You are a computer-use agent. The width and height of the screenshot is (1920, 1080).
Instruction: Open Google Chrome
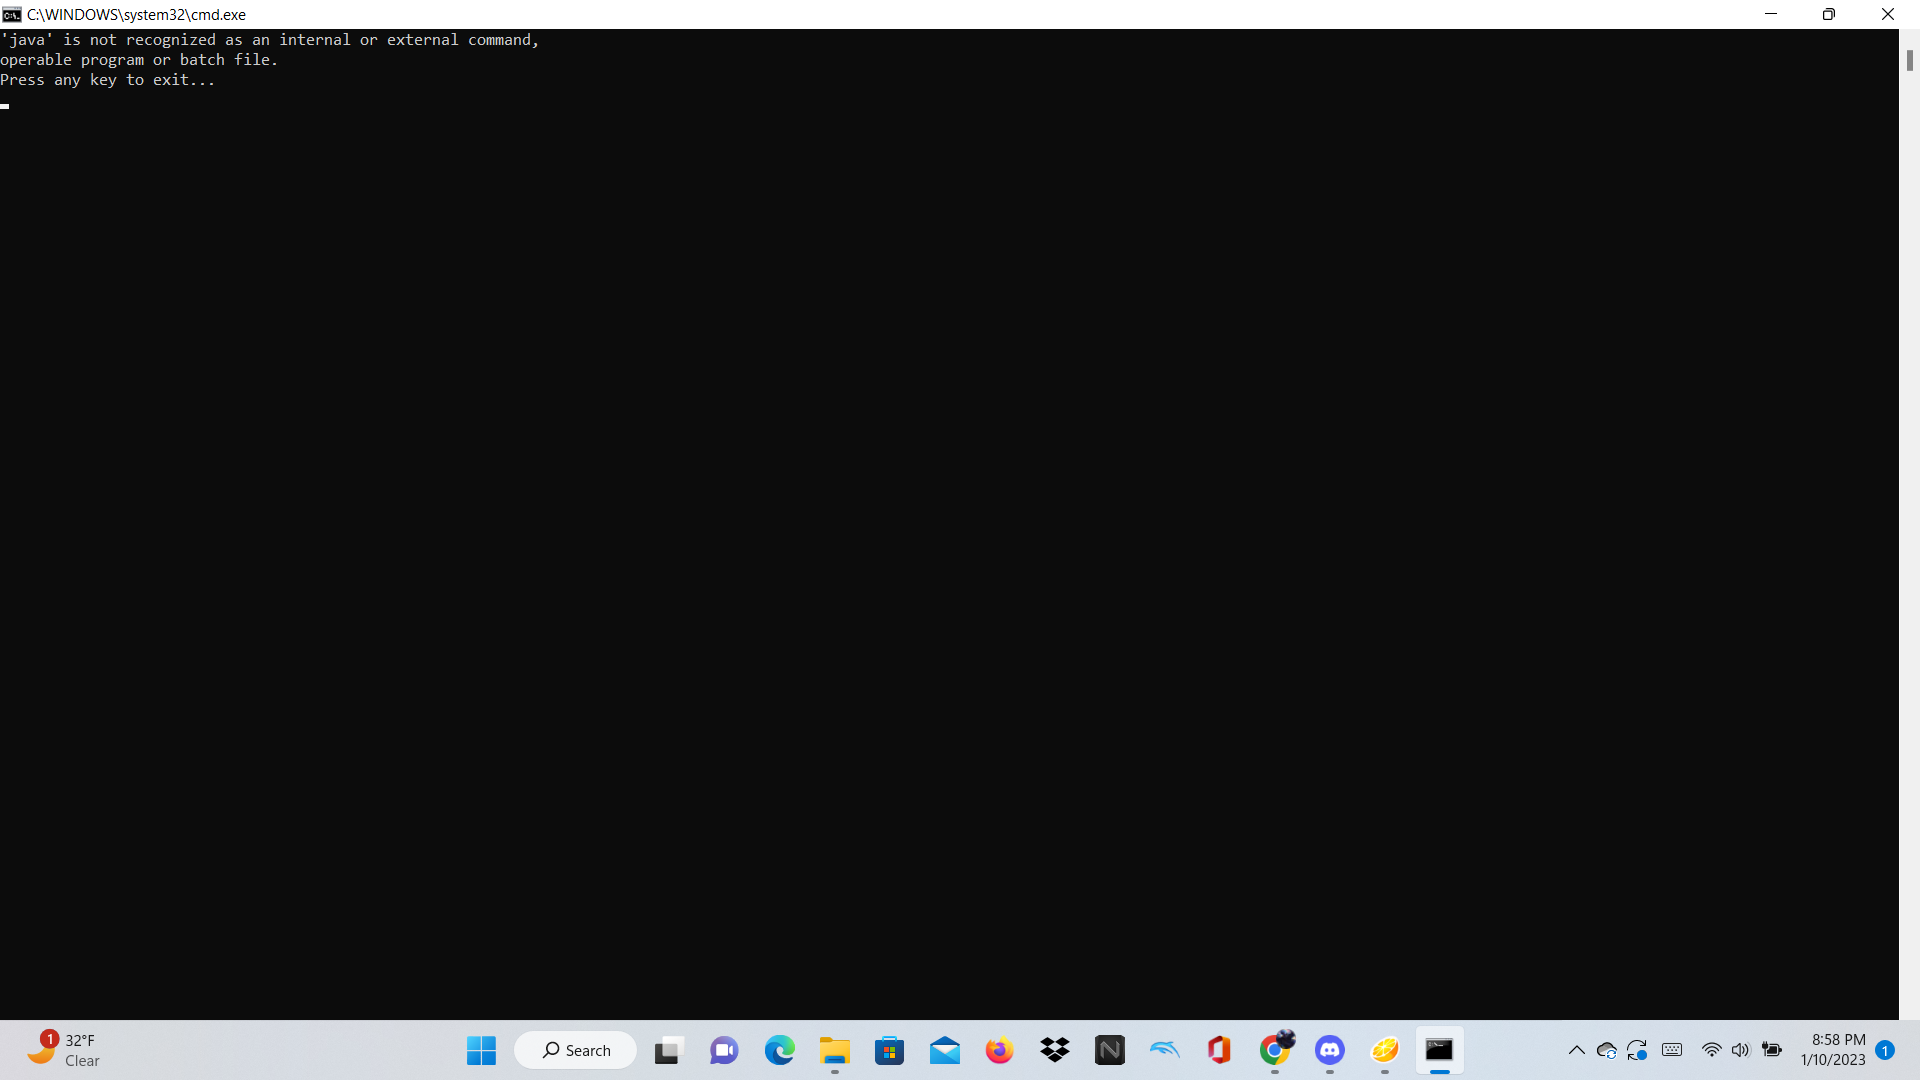(x=1274, y=1050)
